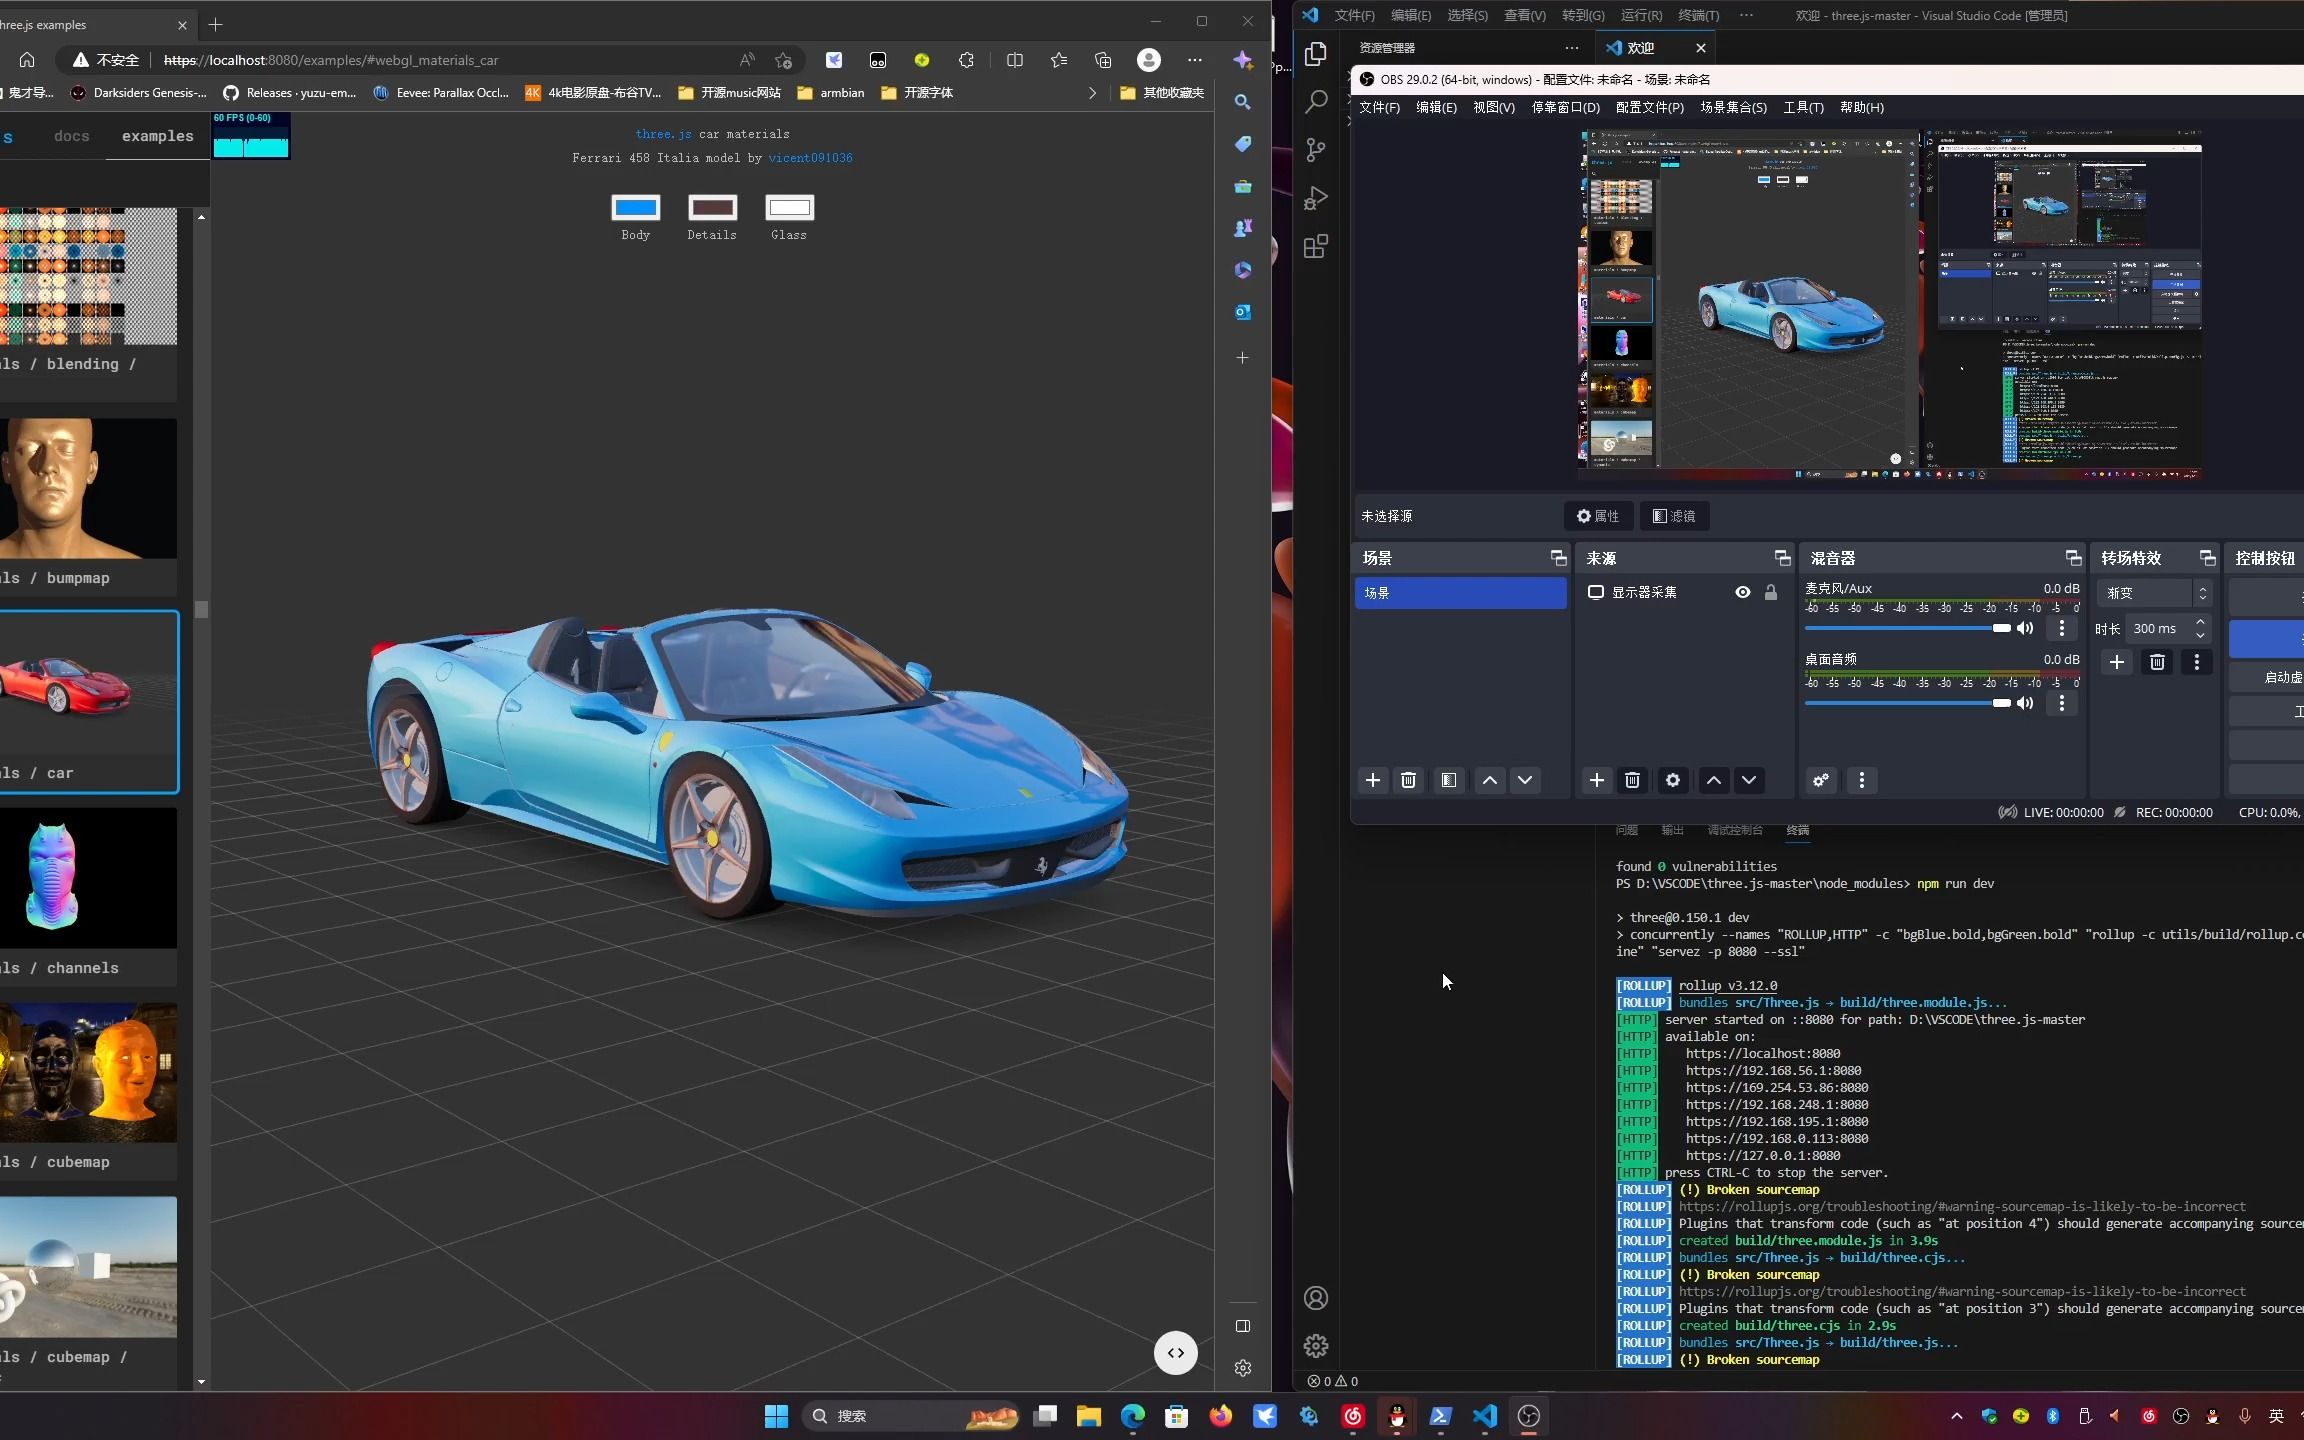Expand Edge bookmarks bar overflow chevron
The image size is (2304, 1440).
[1092, 93]
